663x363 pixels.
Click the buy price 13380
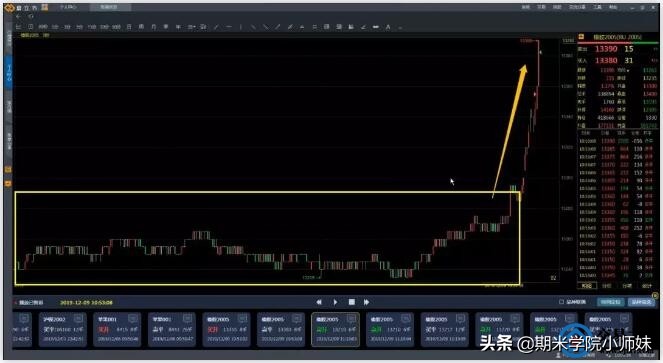pyautogui.click(x=606, y=60)
